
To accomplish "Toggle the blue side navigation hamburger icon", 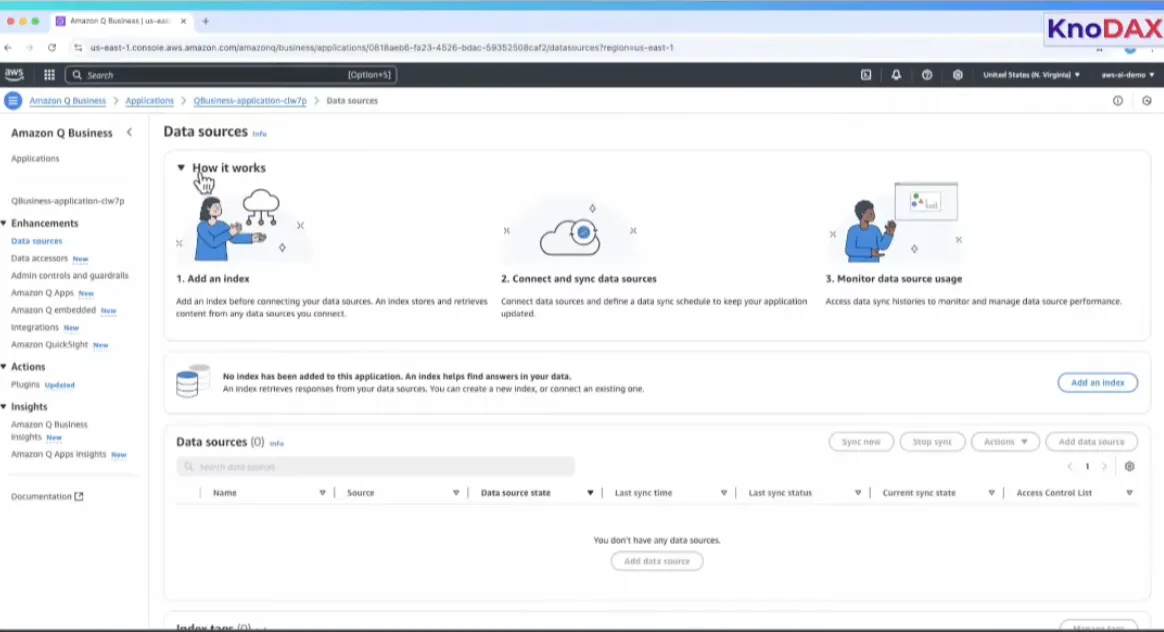I will 13,100.
